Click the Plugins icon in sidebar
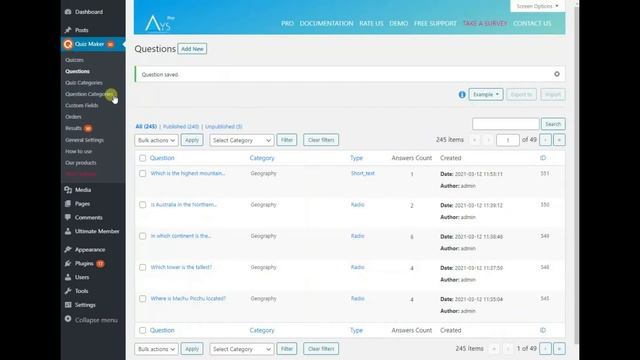Screen dimensions: 640x360 [68, 263]
